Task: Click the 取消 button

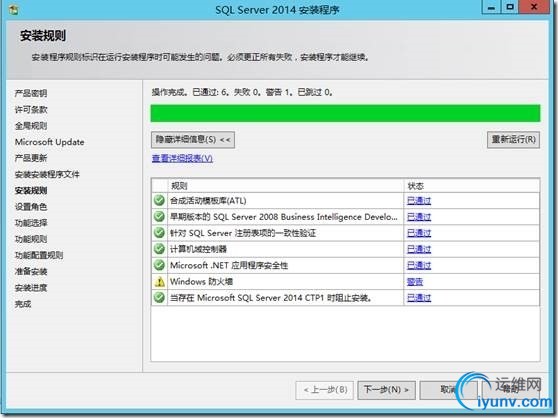Action: [x=448, y=390]
